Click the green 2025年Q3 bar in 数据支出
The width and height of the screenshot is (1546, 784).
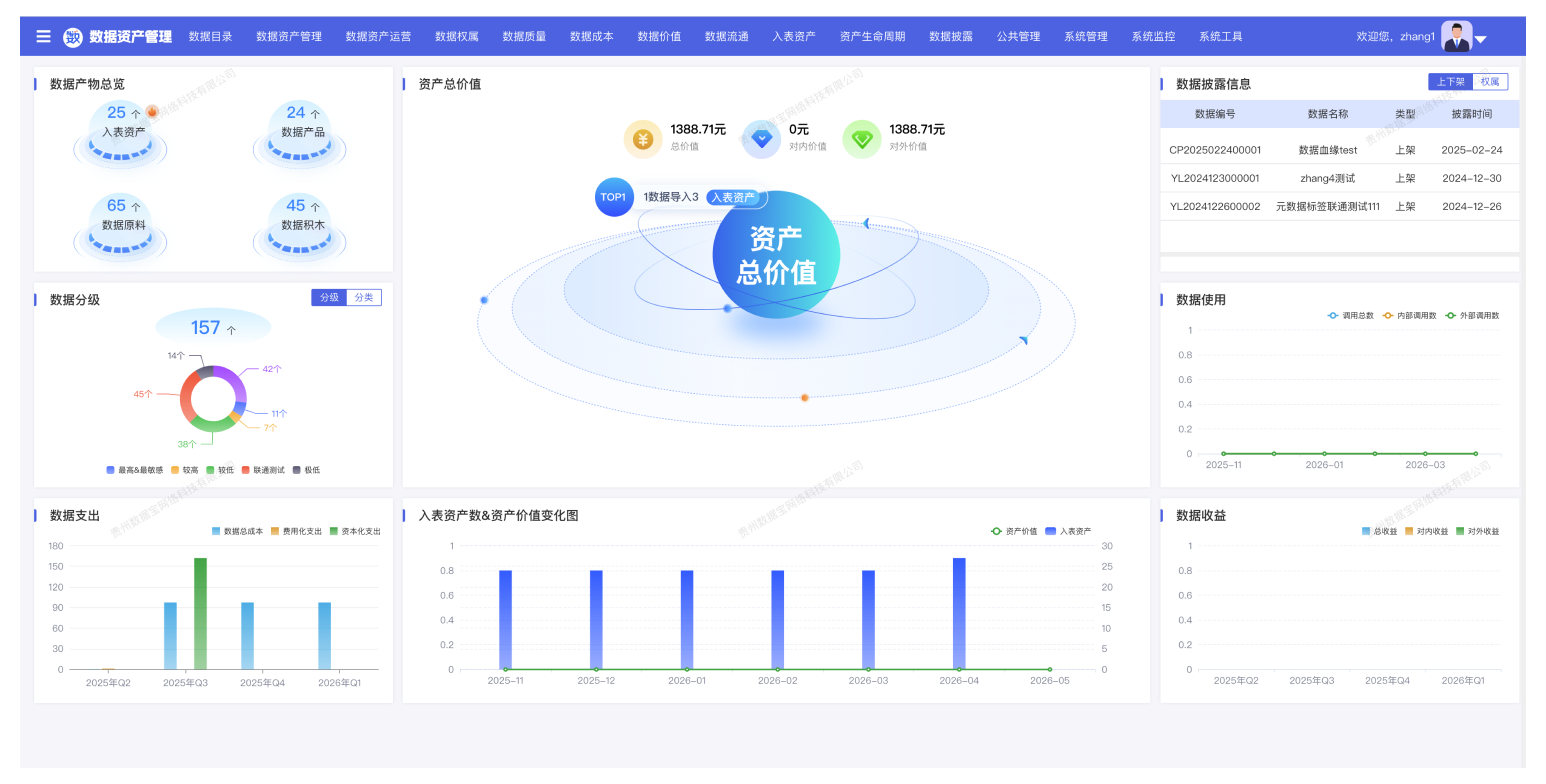[x=200, y=614]
